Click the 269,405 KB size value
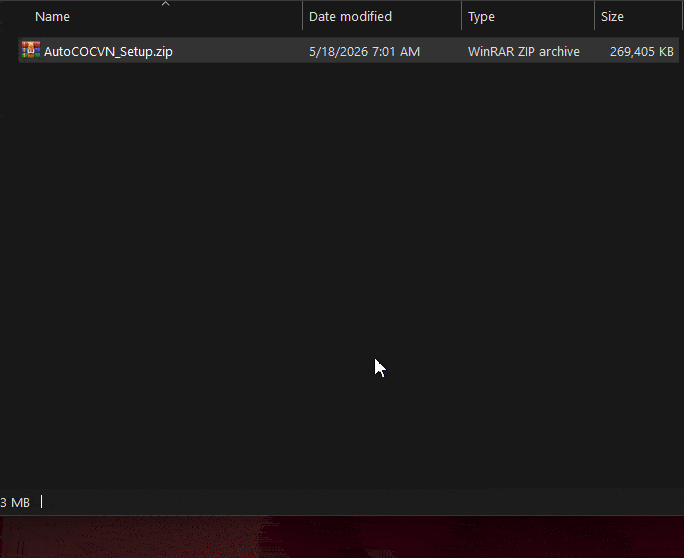Viewport: 684px width, 558px height. click(642, 51)
